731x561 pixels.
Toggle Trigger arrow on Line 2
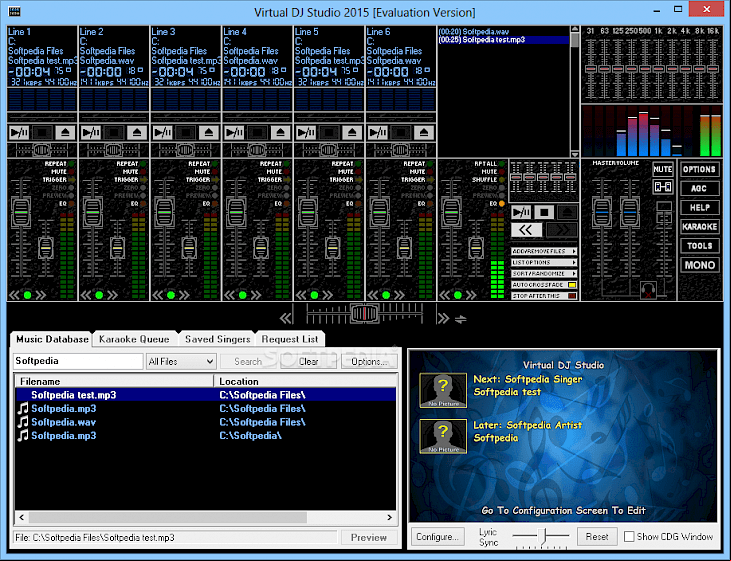coord(143,180)
